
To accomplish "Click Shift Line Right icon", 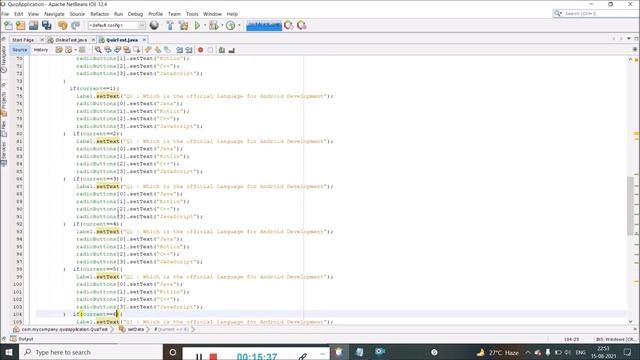I will tap(189, 50).
